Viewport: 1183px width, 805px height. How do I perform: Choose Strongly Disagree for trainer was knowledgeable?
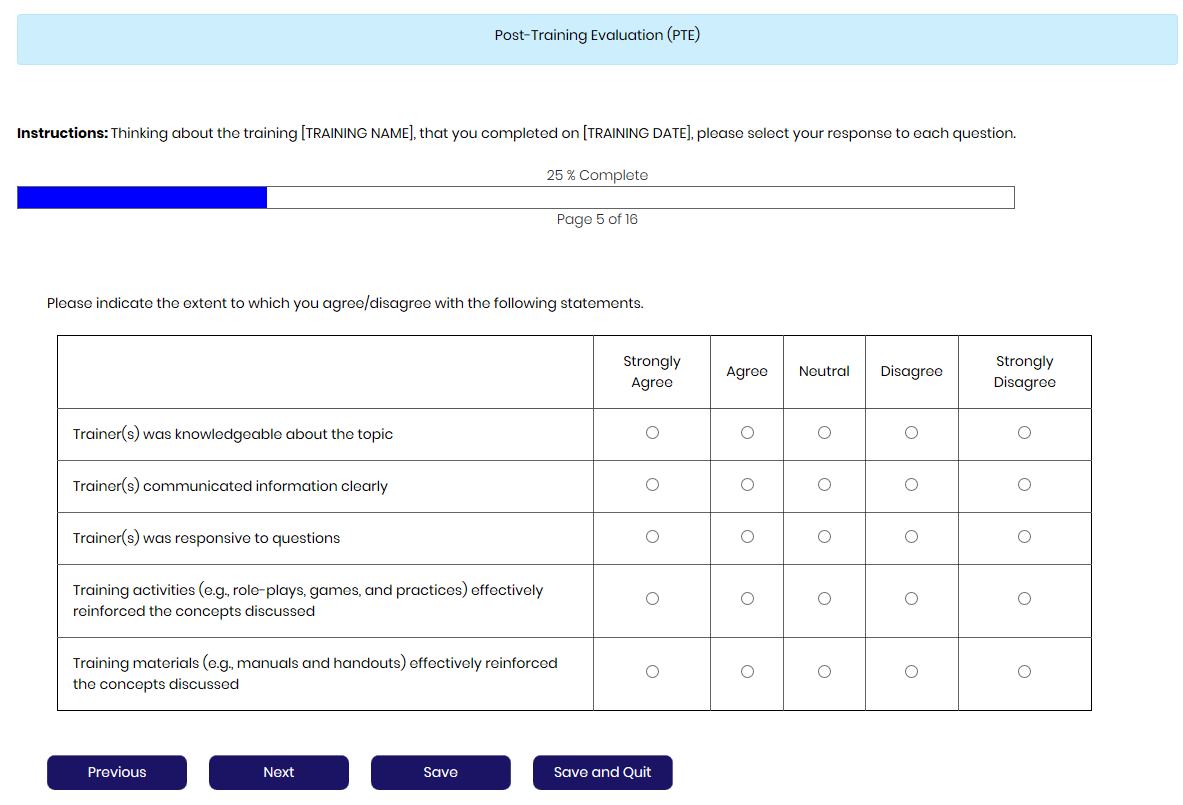pos(1024,433)
